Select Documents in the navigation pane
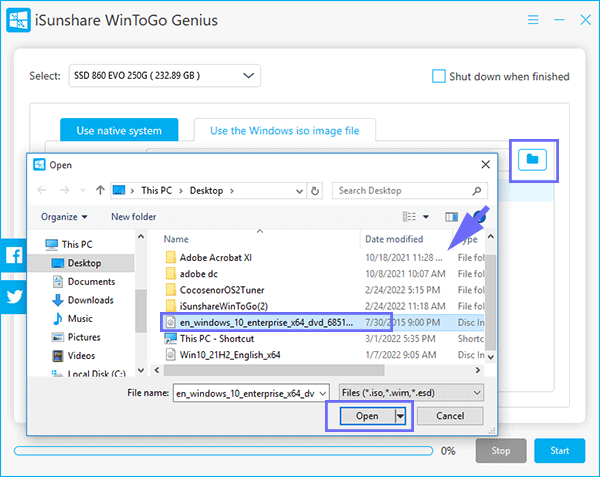600x477 pixels. (91, 282)
